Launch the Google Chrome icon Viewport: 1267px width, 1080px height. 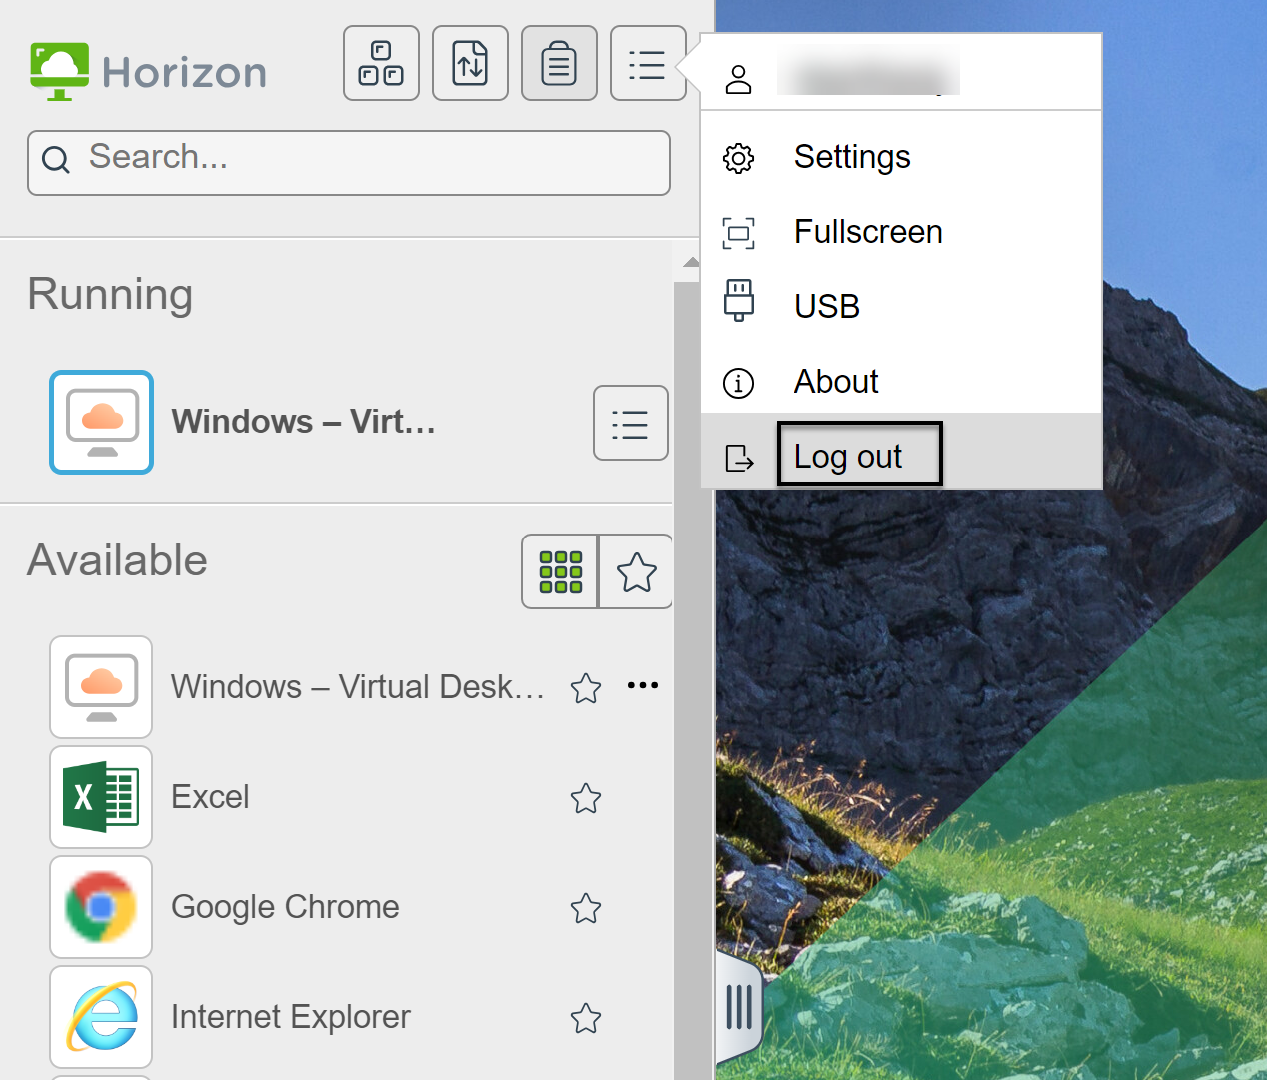101,907
